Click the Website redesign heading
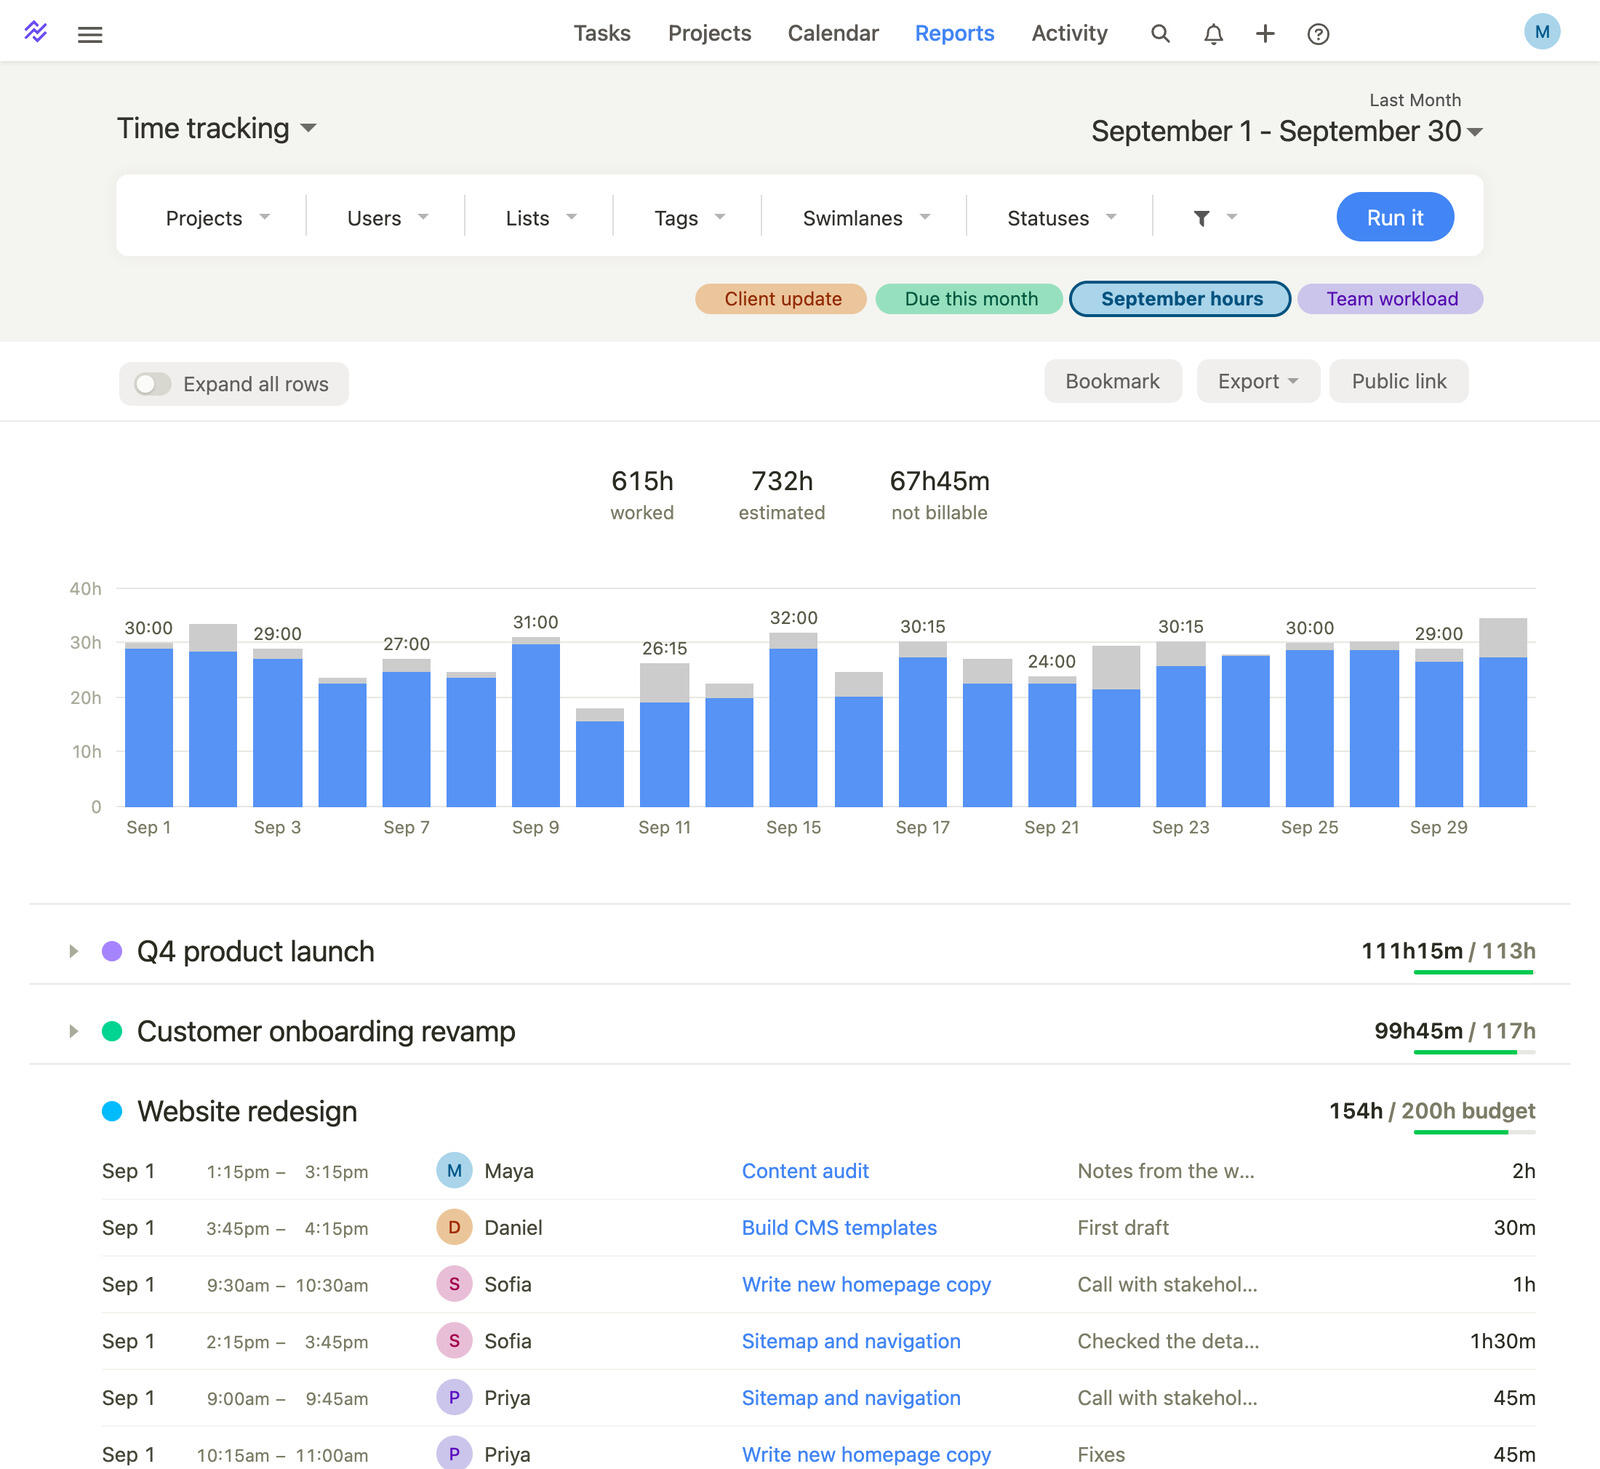 (x=247, y=1111)
